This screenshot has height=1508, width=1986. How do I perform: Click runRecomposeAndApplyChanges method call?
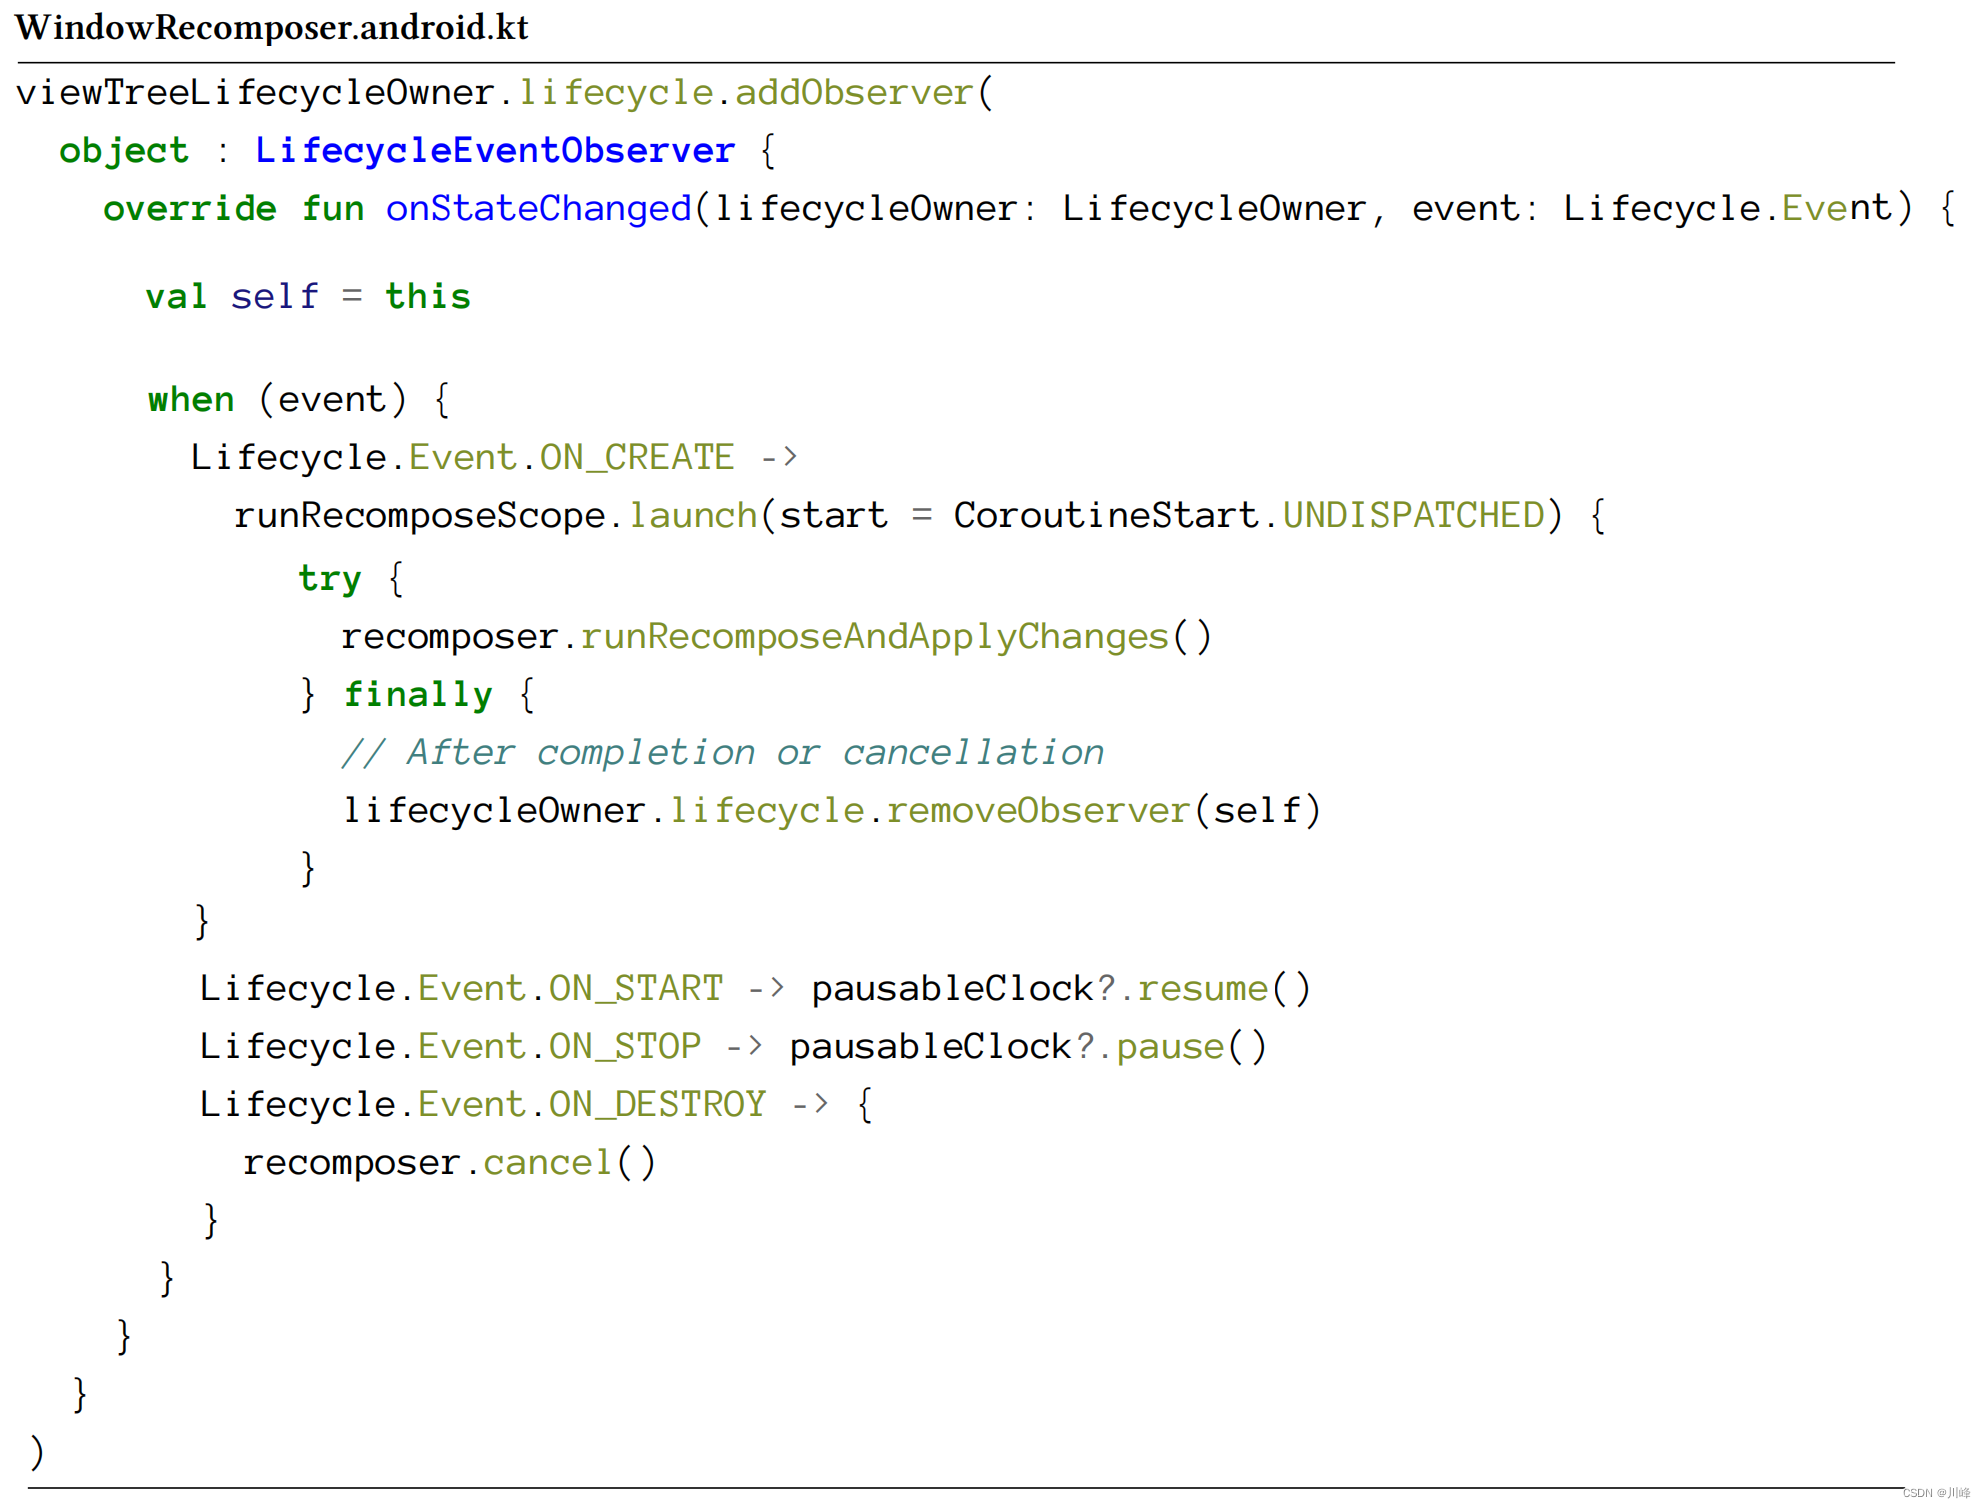coord(874,637)
